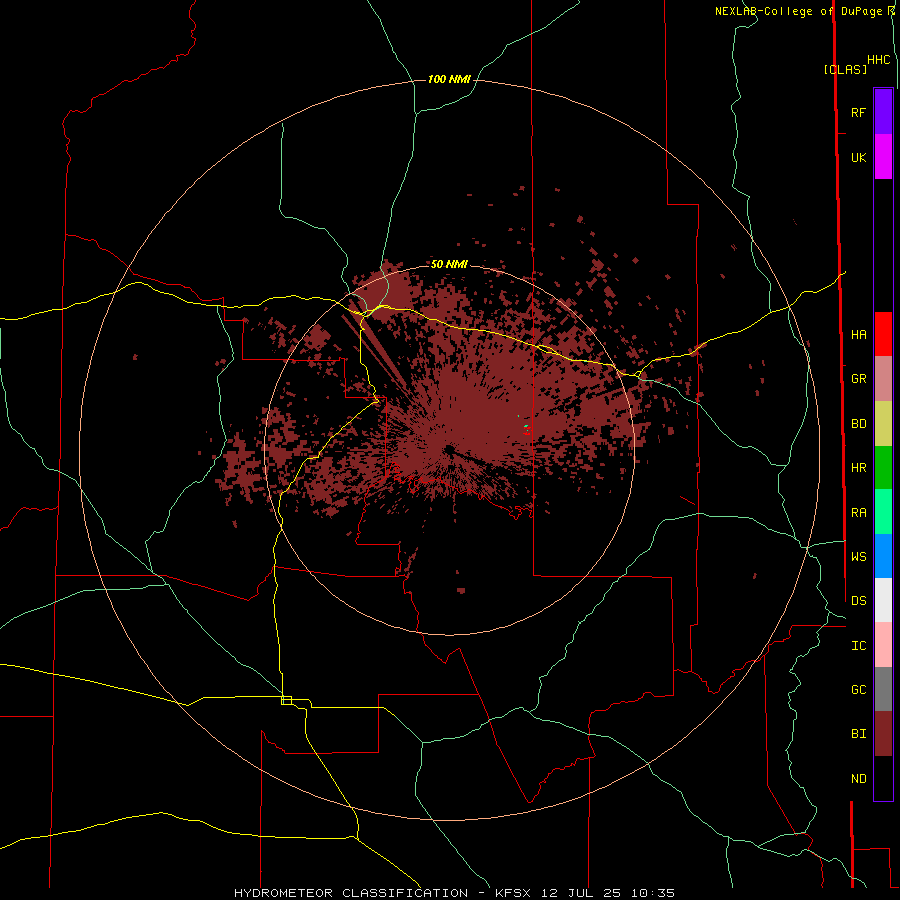Select the IC pink legend swatch

[x=883, y=645]
